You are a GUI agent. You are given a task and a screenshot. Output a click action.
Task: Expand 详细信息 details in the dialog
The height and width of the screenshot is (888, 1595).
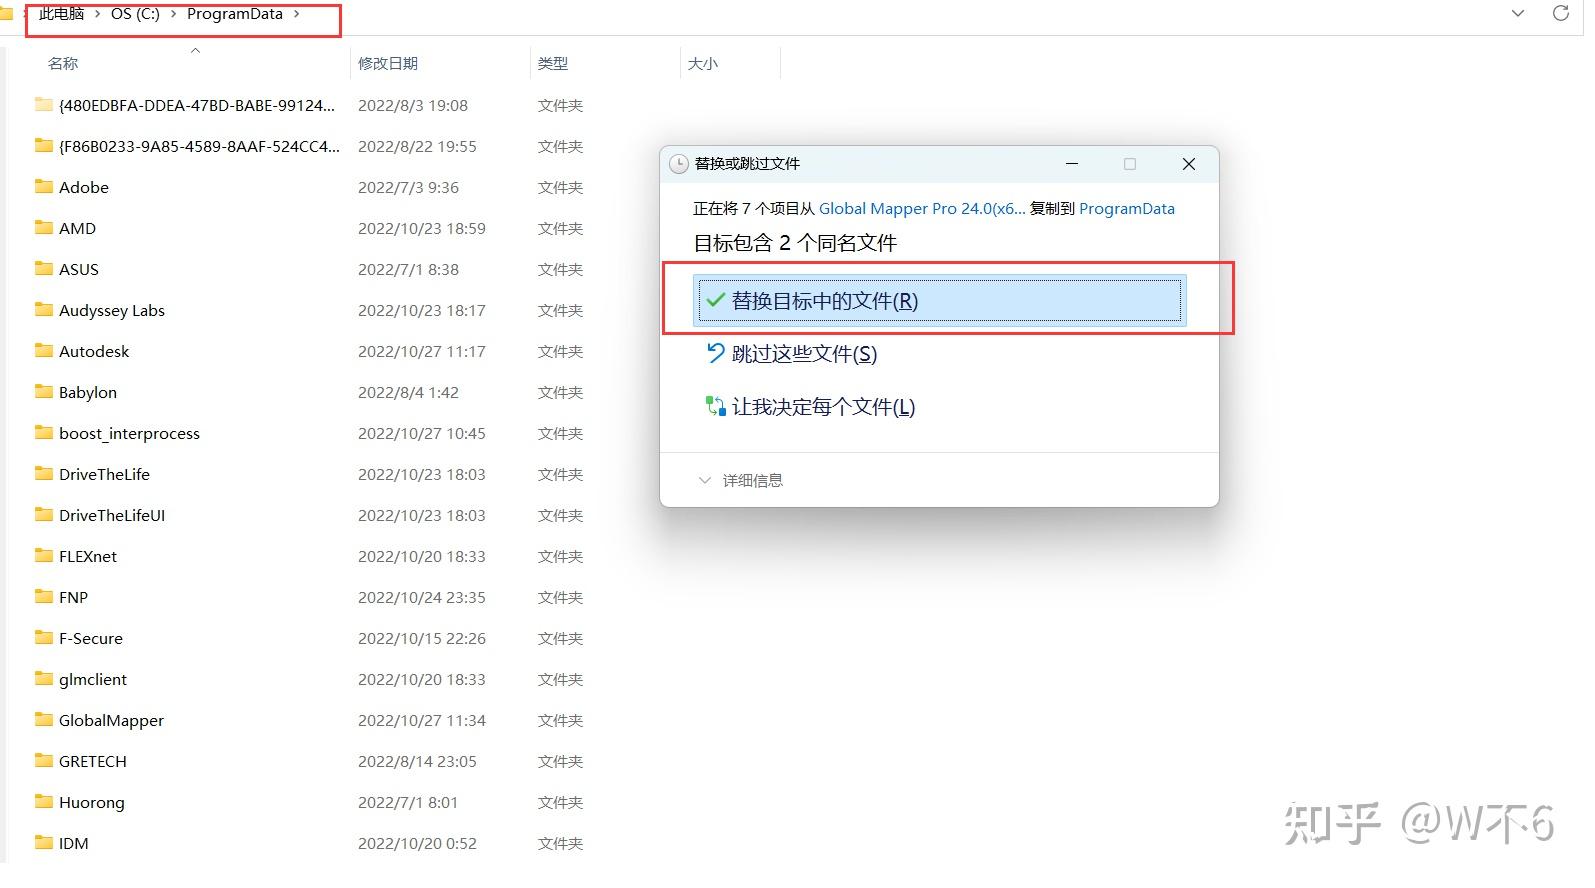pyautogui.click(x=741, y=480)
